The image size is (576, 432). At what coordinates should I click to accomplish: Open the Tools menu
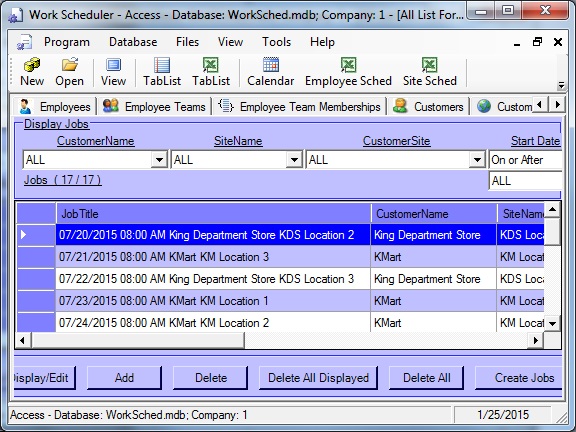[276, 42]
